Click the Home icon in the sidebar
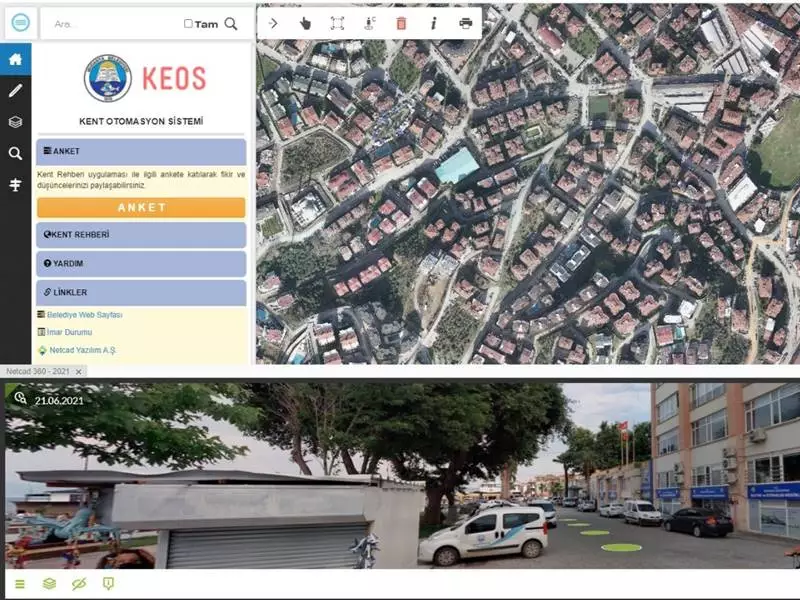 14,58
